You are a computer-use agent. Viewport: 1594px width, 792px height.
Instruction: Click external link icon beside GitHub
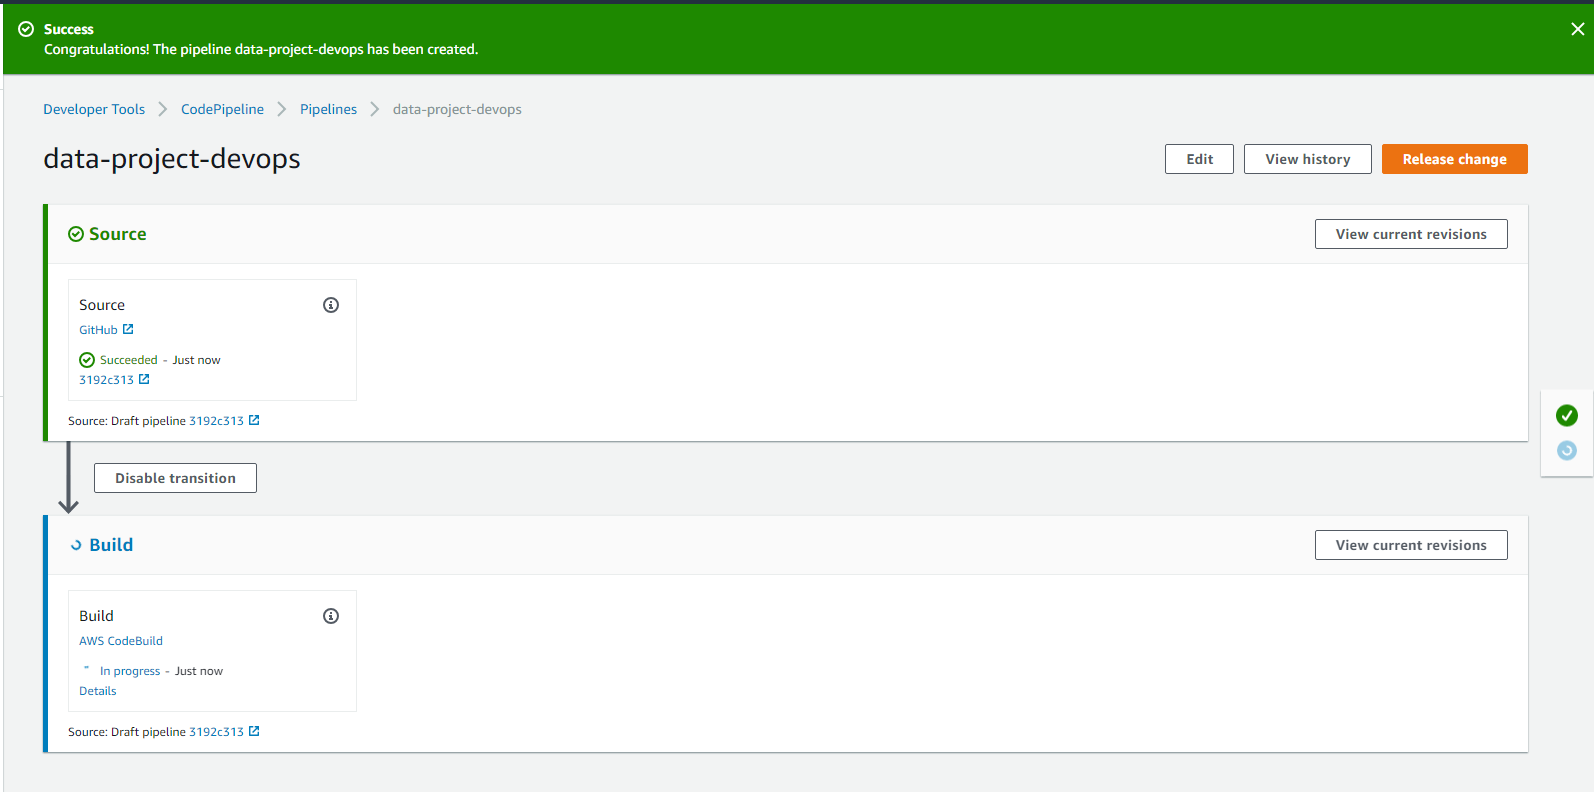click(128, 329)
